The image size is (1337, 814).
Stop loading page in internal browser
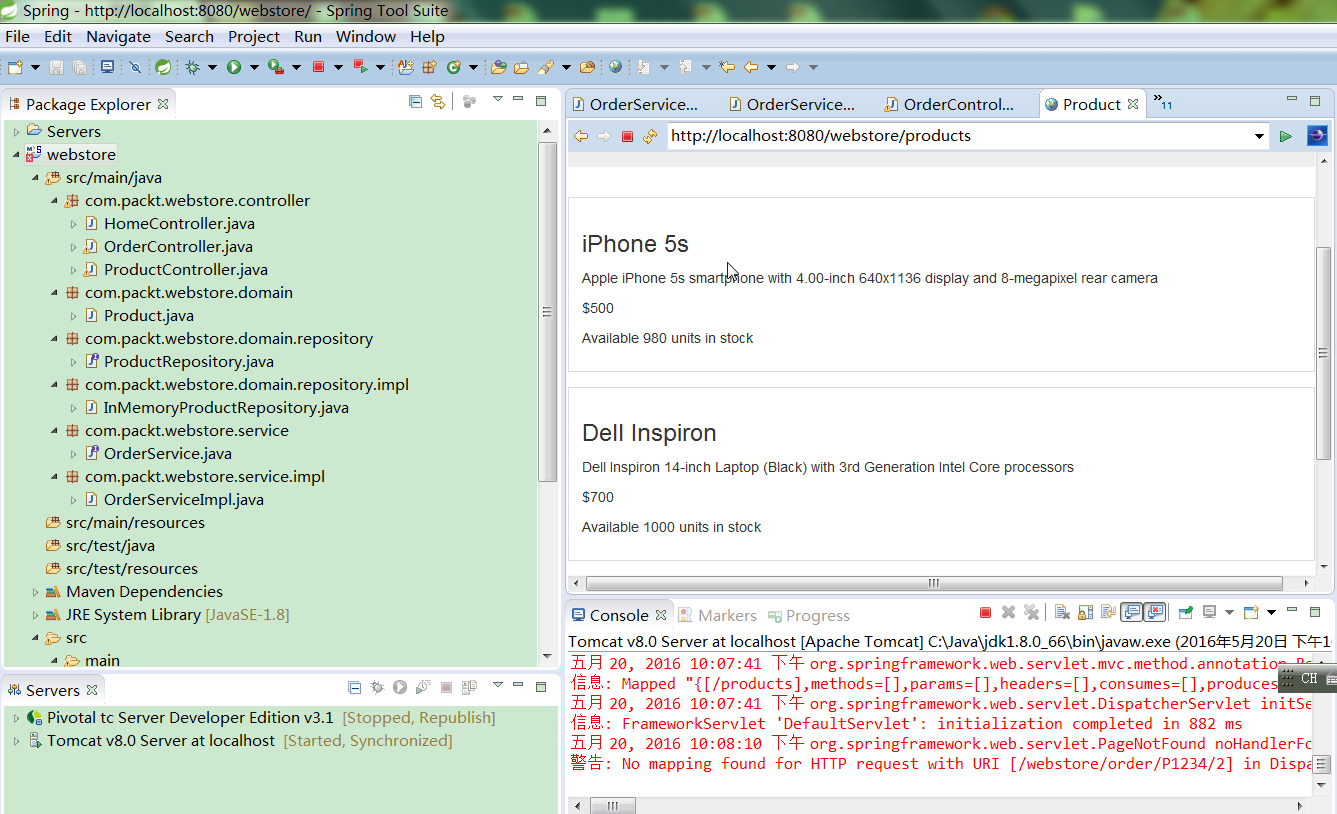628,136
